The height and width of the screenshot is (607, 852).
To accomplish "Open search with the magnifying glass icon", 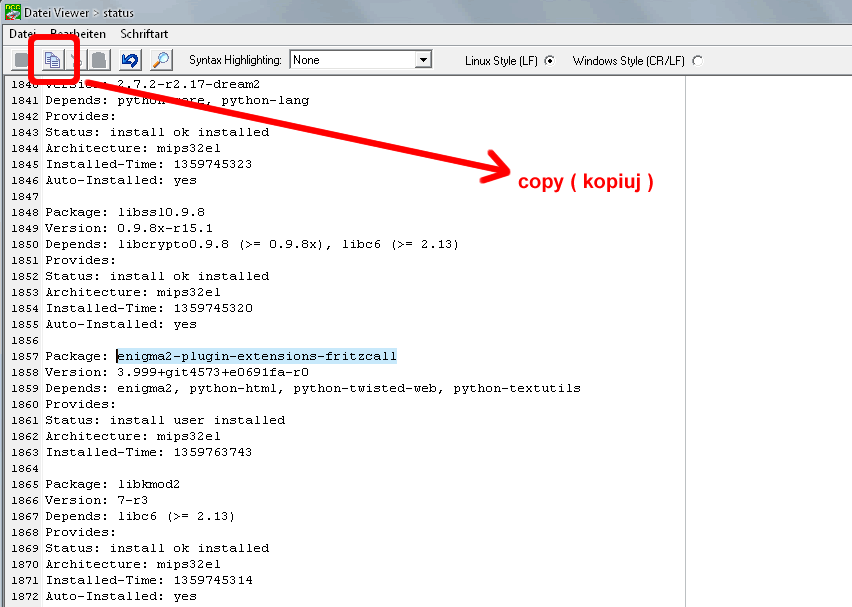I will pyautogui.click(x=161, y=60).
